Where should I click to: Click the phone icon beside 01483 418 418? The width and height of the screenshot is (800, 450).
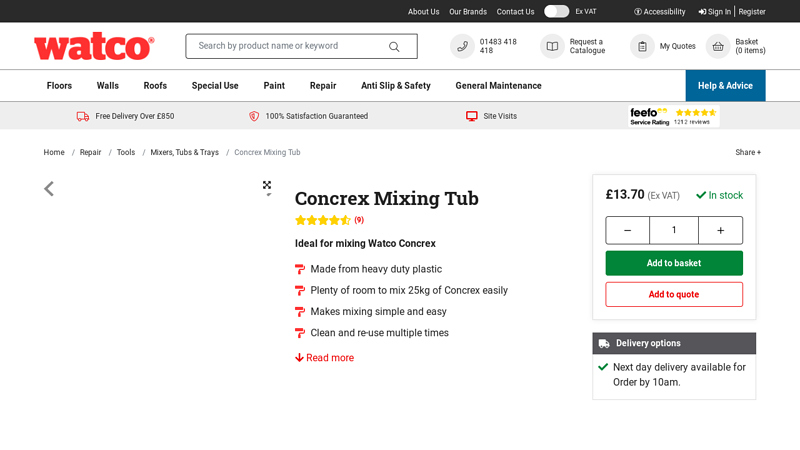(462, 46)
